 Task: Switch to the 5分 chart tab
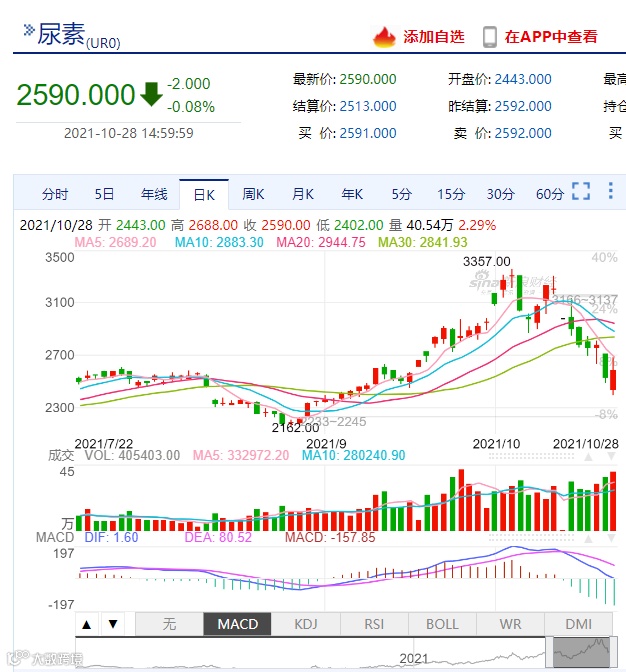point(401,194)
